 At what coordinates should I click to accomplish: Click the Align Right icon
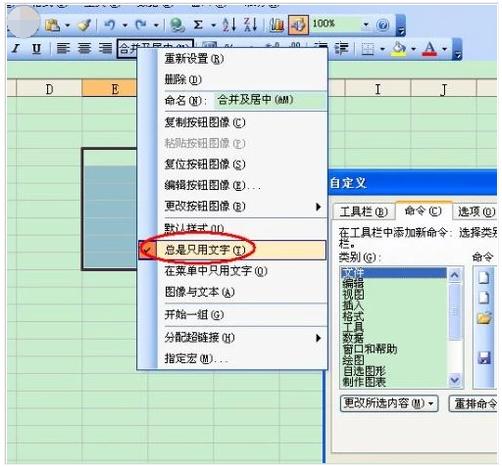coord(105,49)
